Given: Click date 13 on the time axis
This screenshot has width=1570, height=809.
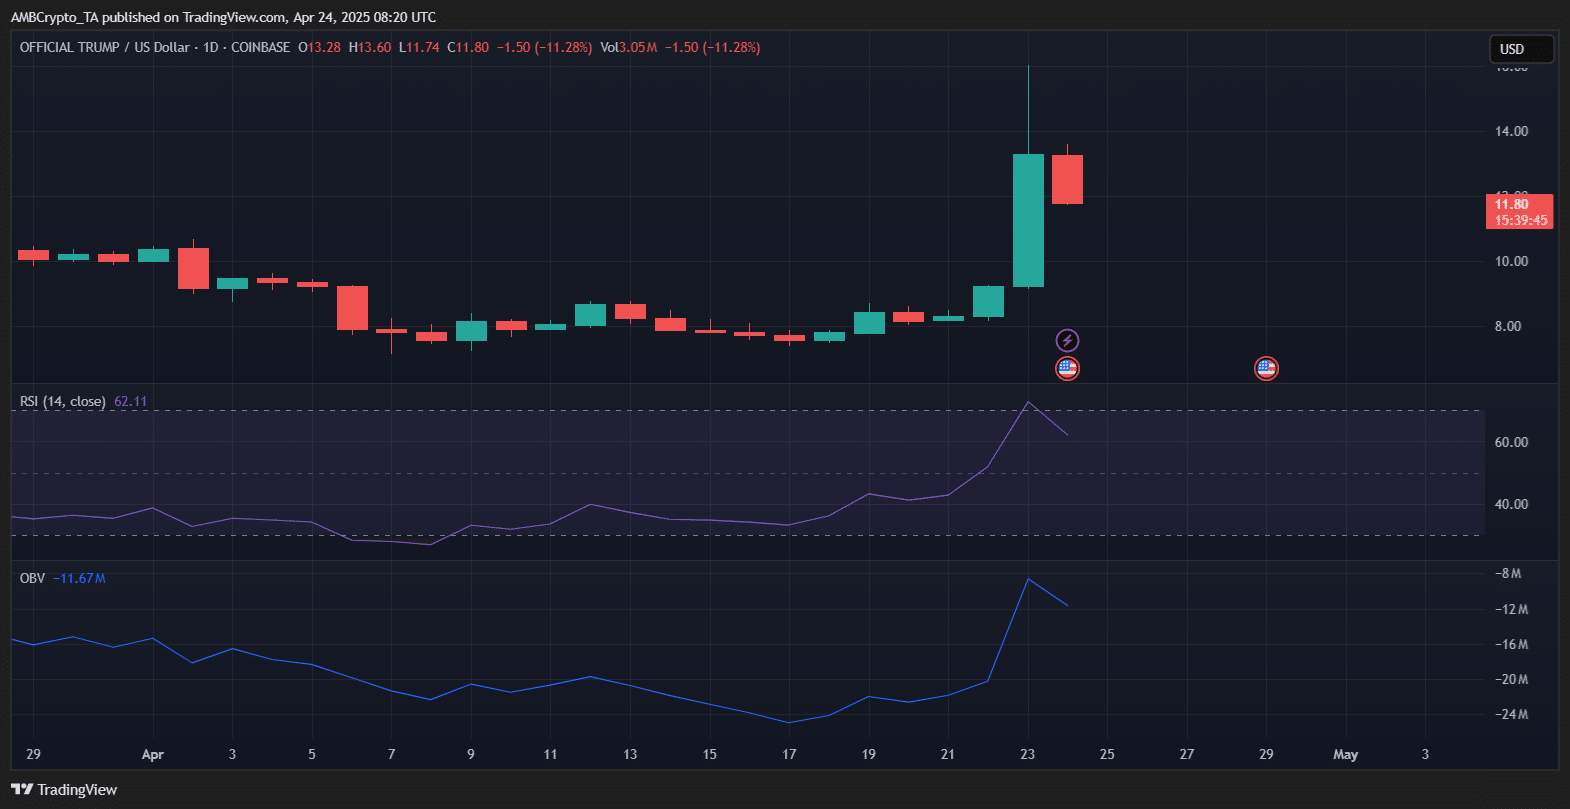Looking at the screenshot, I should click(630, 754).
